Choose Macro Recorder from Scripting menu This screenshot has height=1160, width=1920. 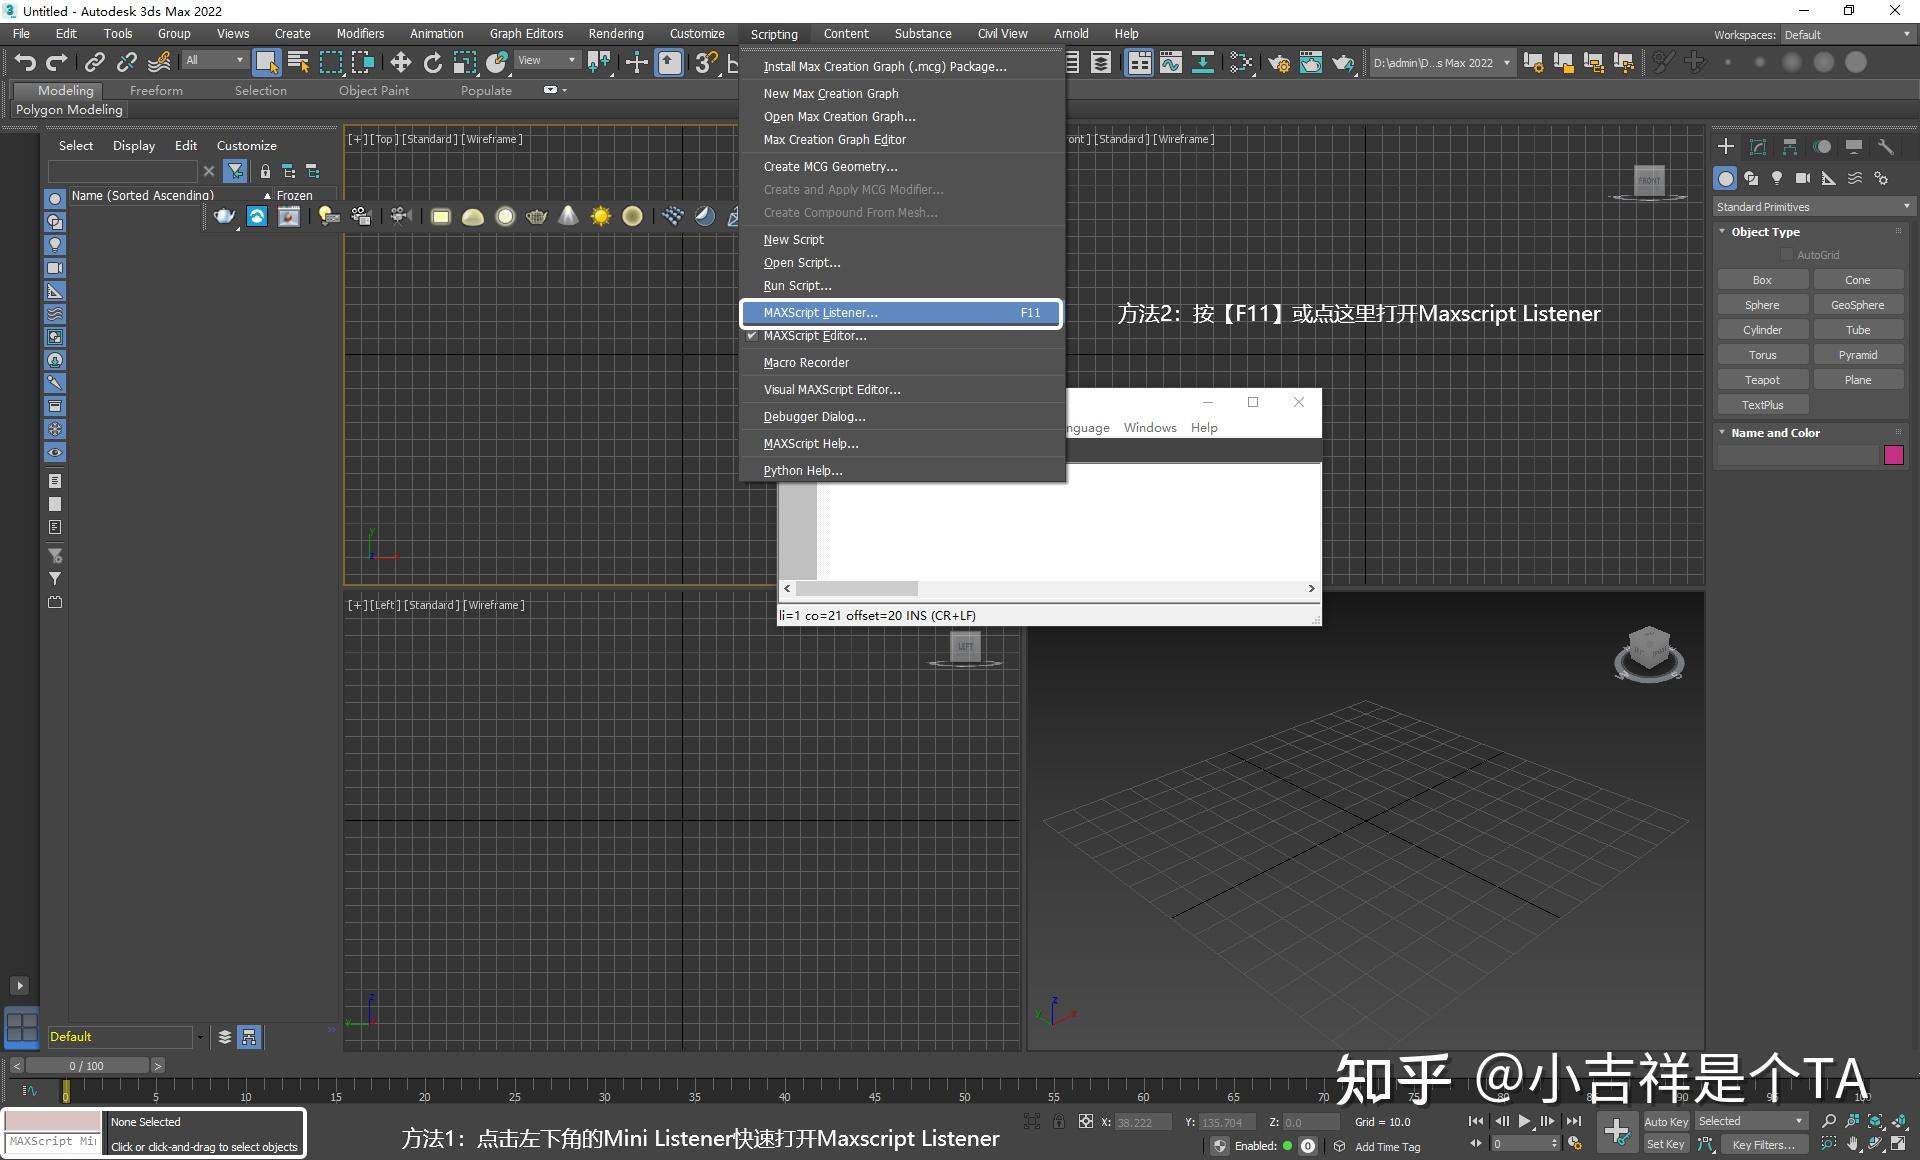click(806, 363)
